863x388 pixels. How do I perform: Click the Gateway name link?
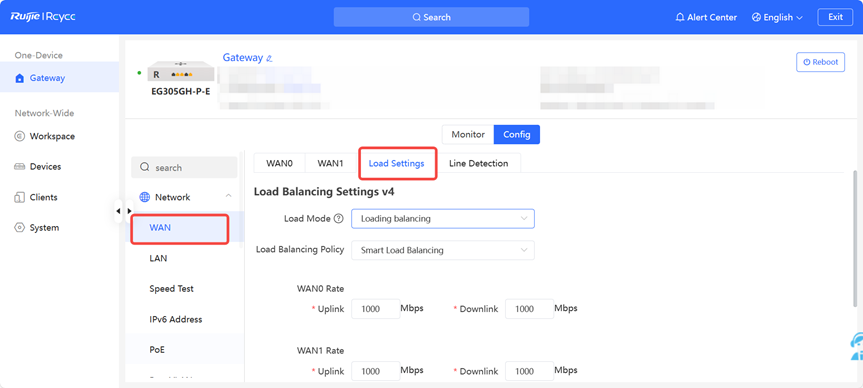point(243,58)
